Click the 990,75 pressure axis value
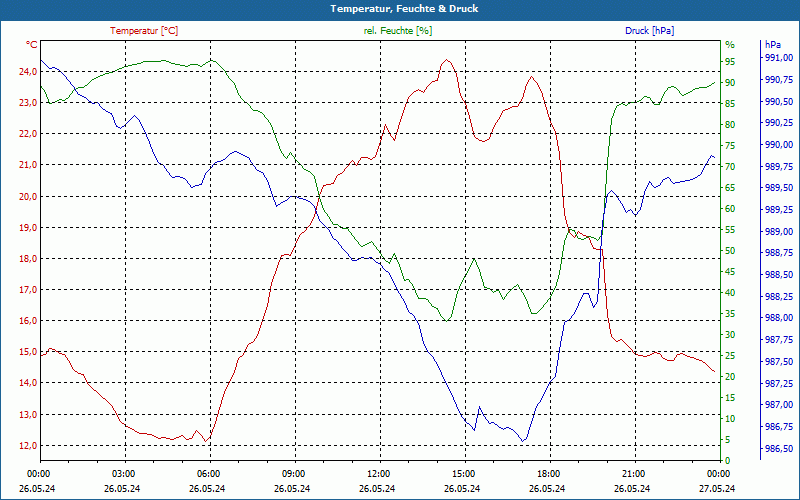Image resolution: width=800 pixels, height=500 pixels. tap(779, 80)
